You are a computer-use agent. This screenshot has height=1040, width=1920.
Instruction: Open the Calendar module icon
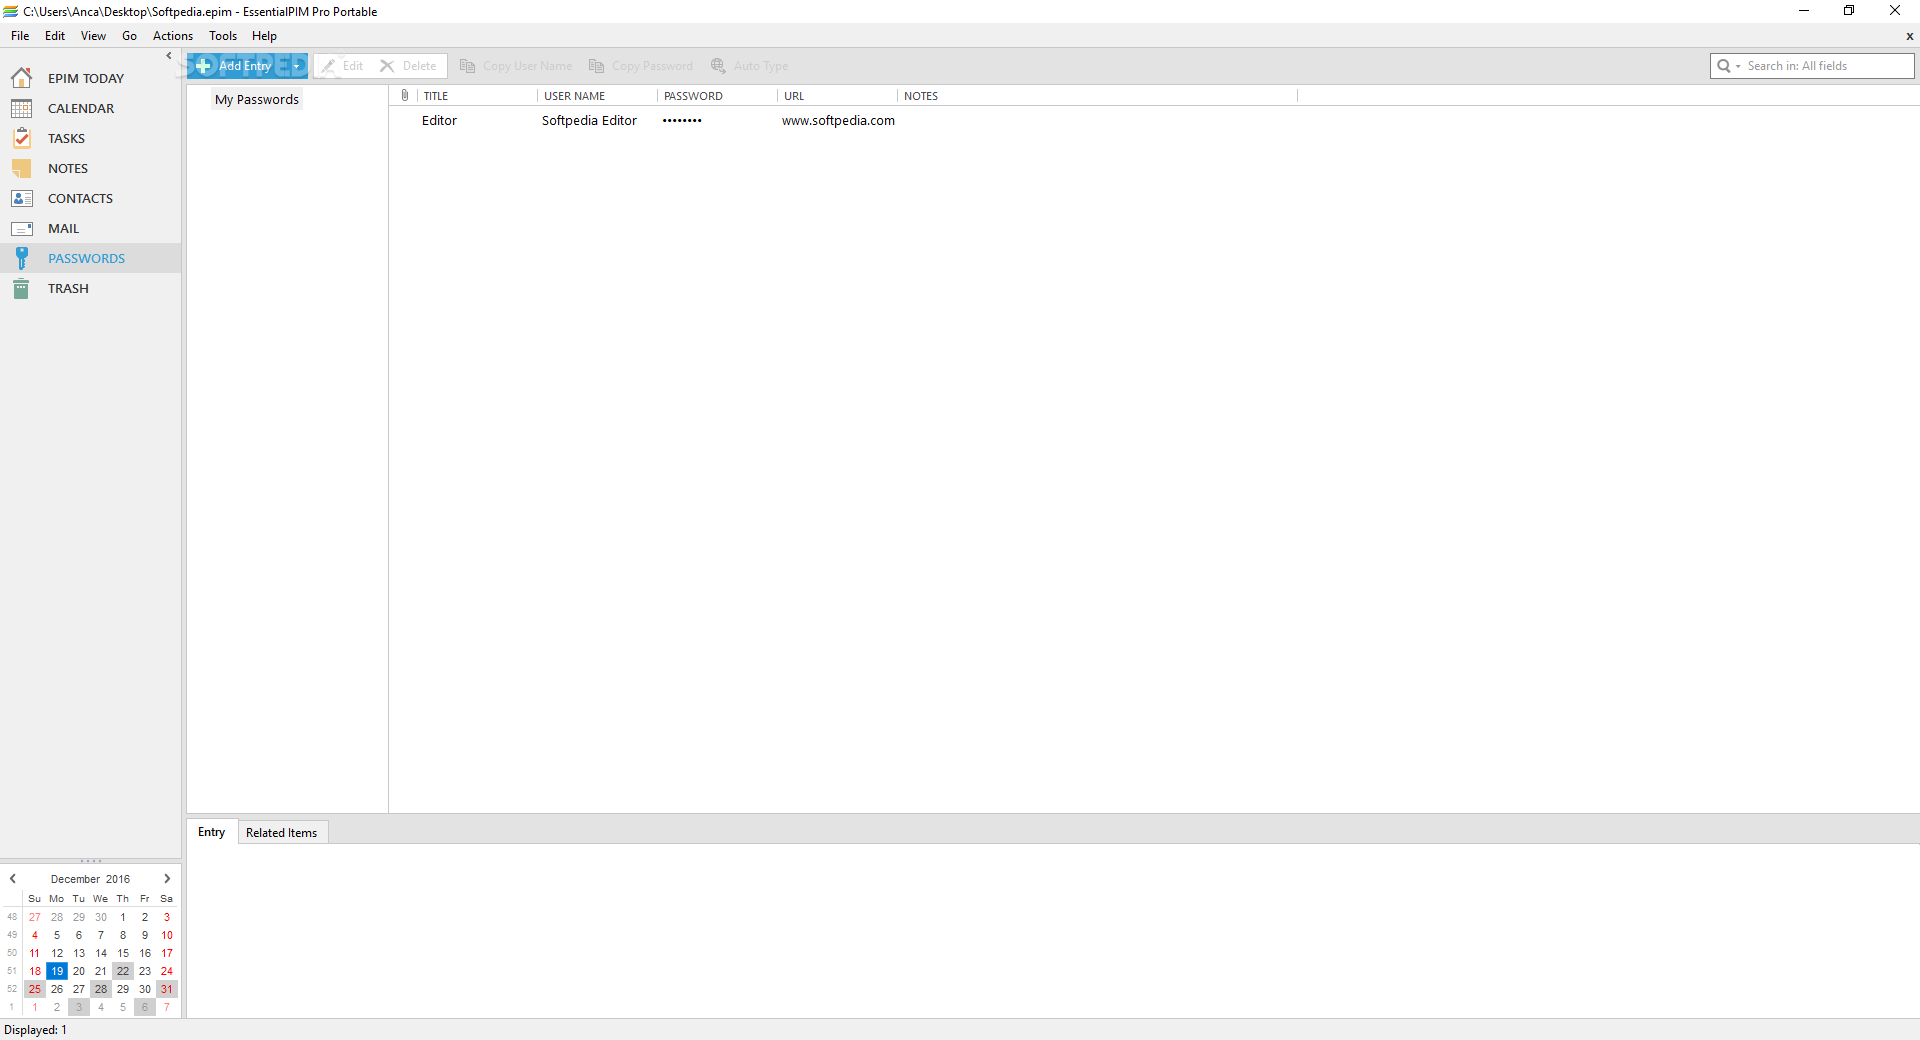click(x=22, y=108)
